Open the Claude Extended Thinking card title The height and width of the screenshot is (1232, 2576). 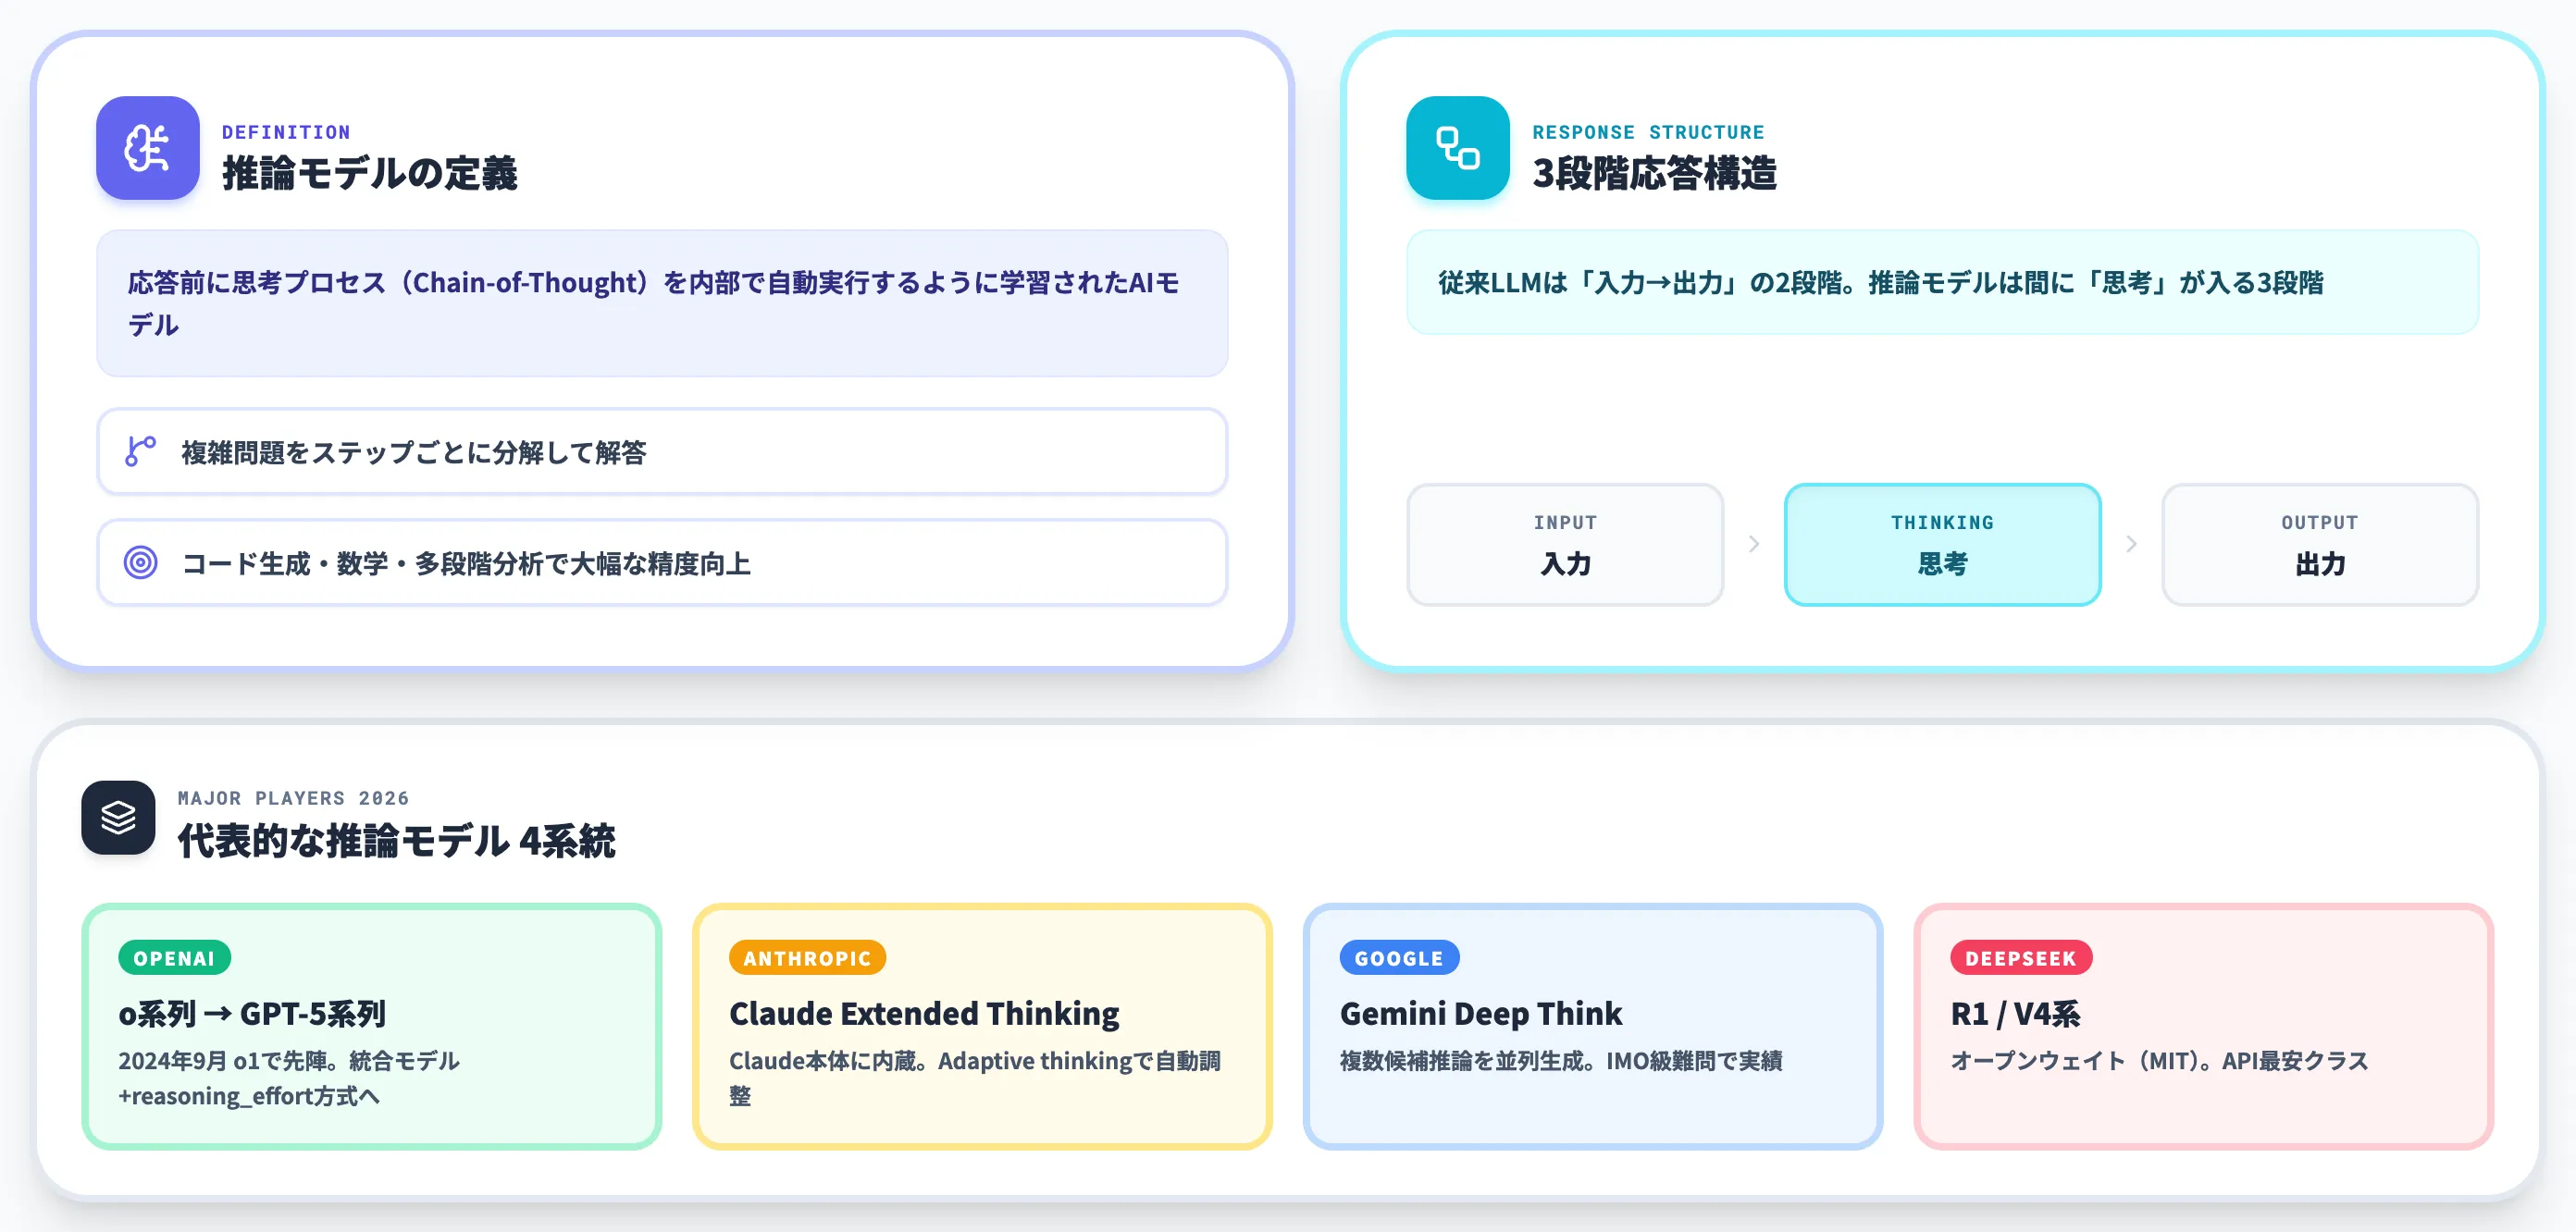tap(924, 1013)
